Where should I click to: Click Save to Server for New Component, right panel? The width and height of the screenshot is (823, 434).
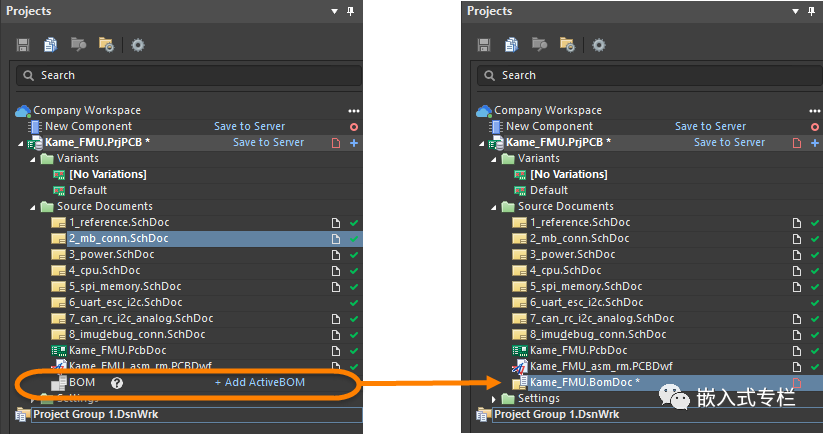710,126
